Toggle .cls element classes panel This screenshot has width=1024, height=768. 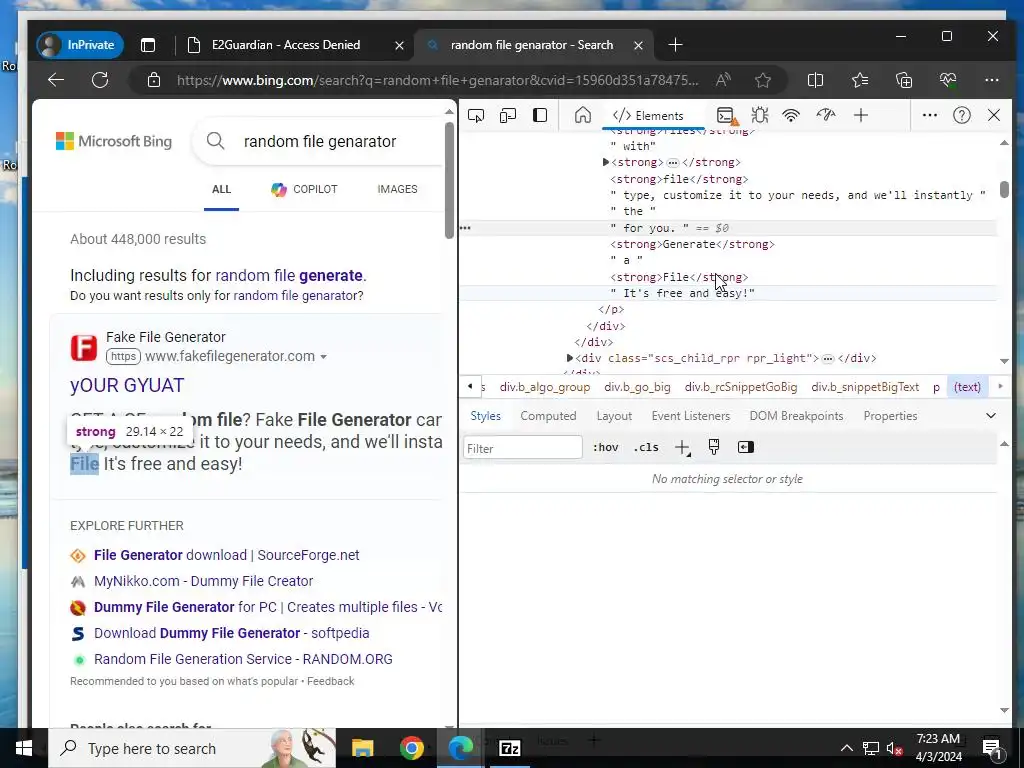click(646, 447)
